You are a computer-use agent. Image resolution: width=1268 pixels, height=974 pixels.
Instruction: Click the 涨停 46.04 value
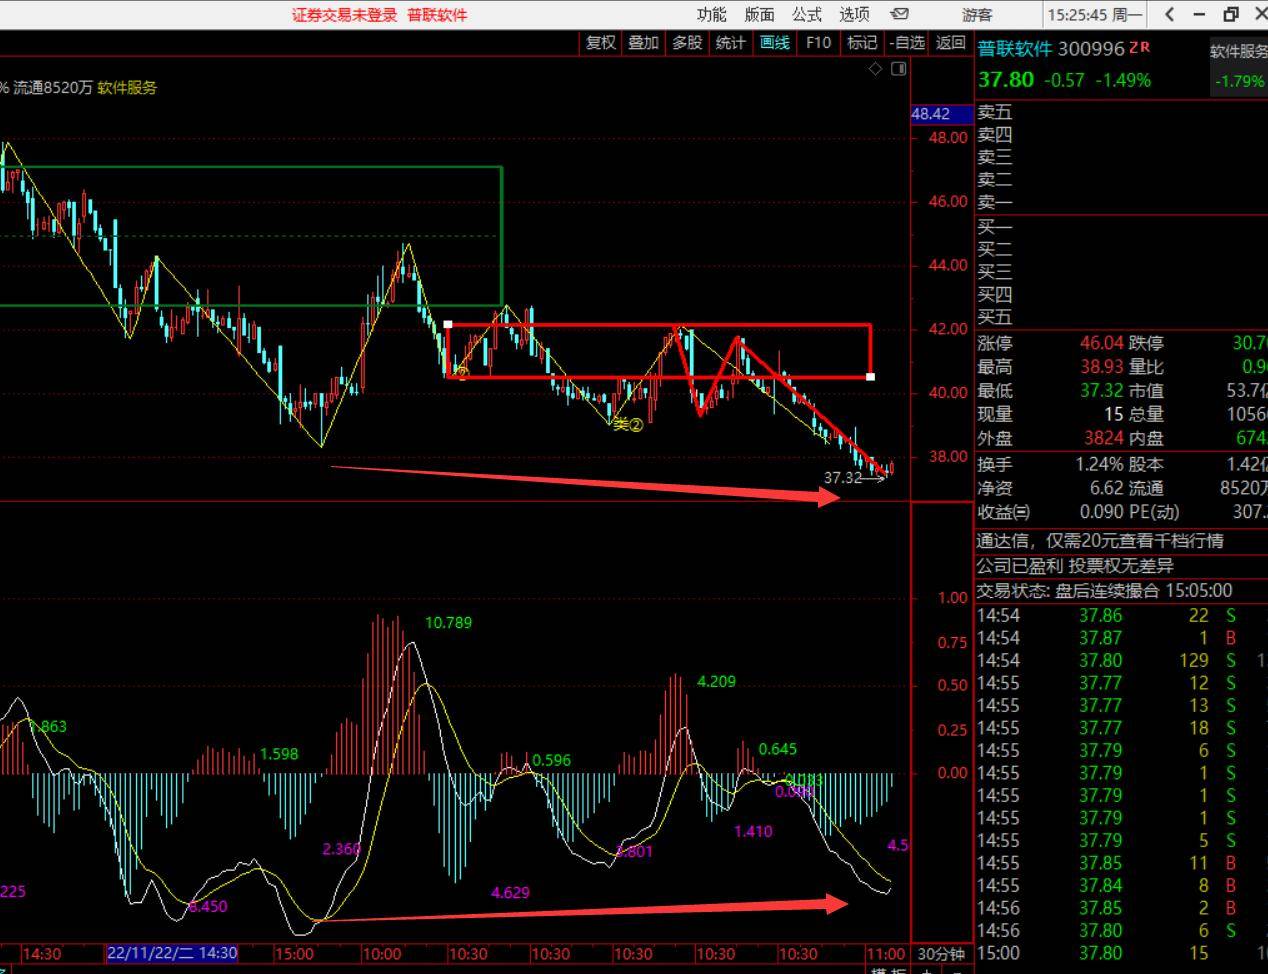coord(1101,342)
